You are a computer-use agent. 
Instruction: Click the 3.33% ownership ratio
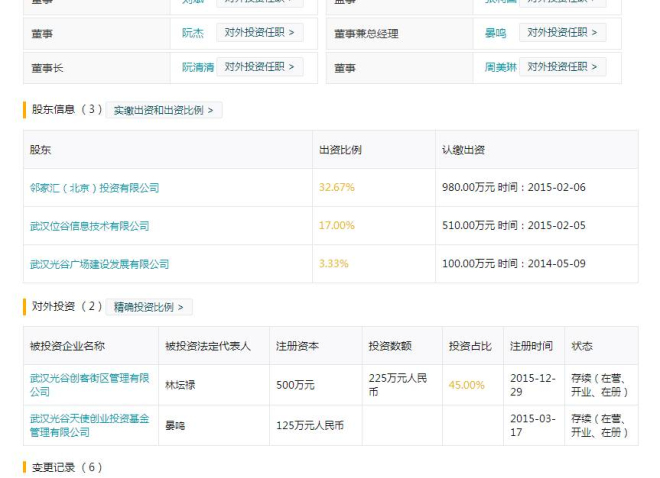coord(334,264)
